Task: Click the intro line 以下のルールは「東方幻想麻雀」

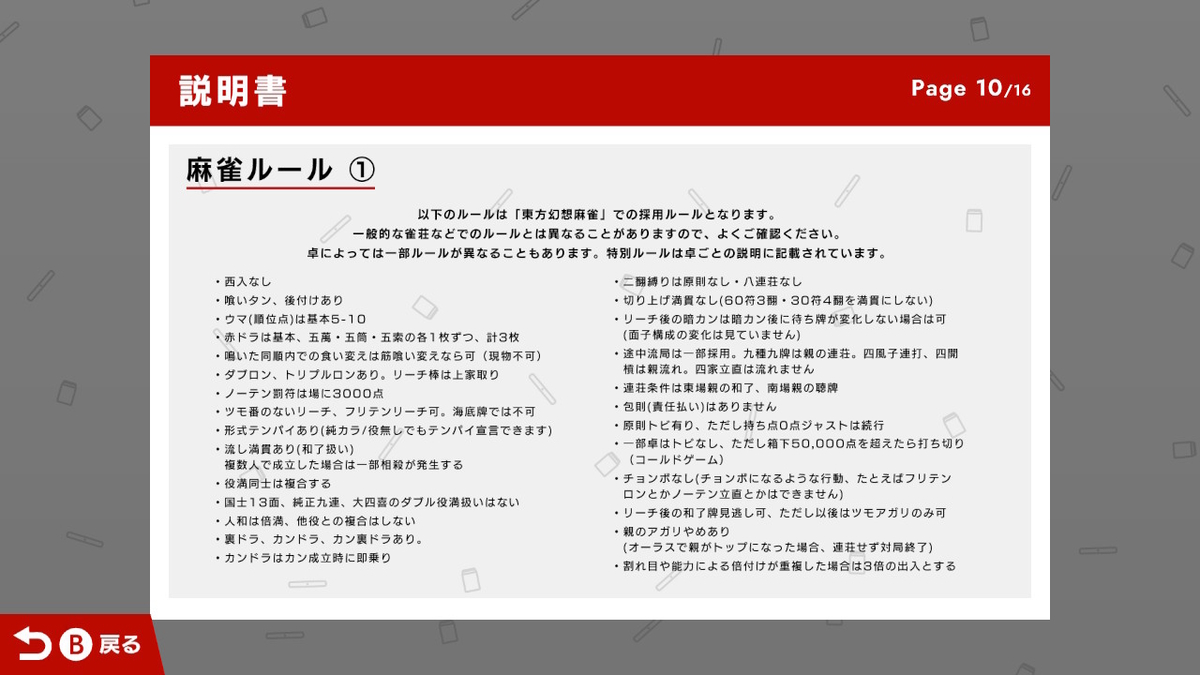Action: [x=597, y=215]
